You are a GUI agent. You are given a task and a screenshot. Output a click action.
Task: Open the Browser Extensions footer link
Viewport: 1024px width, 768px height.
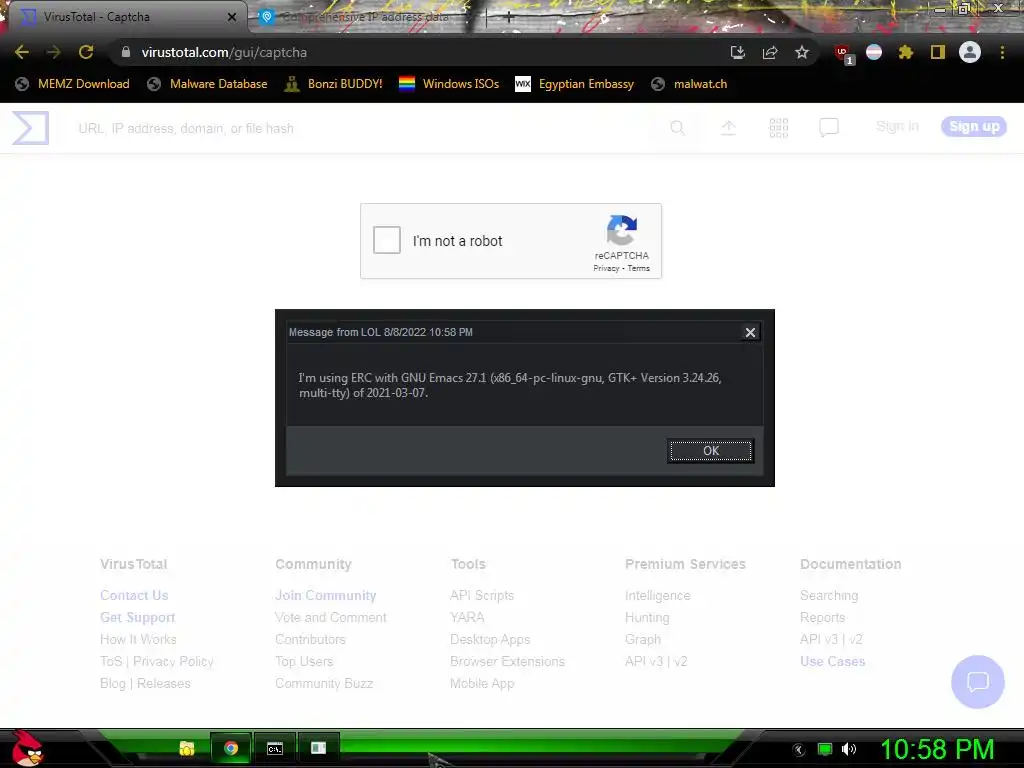(x=507, y=661)
